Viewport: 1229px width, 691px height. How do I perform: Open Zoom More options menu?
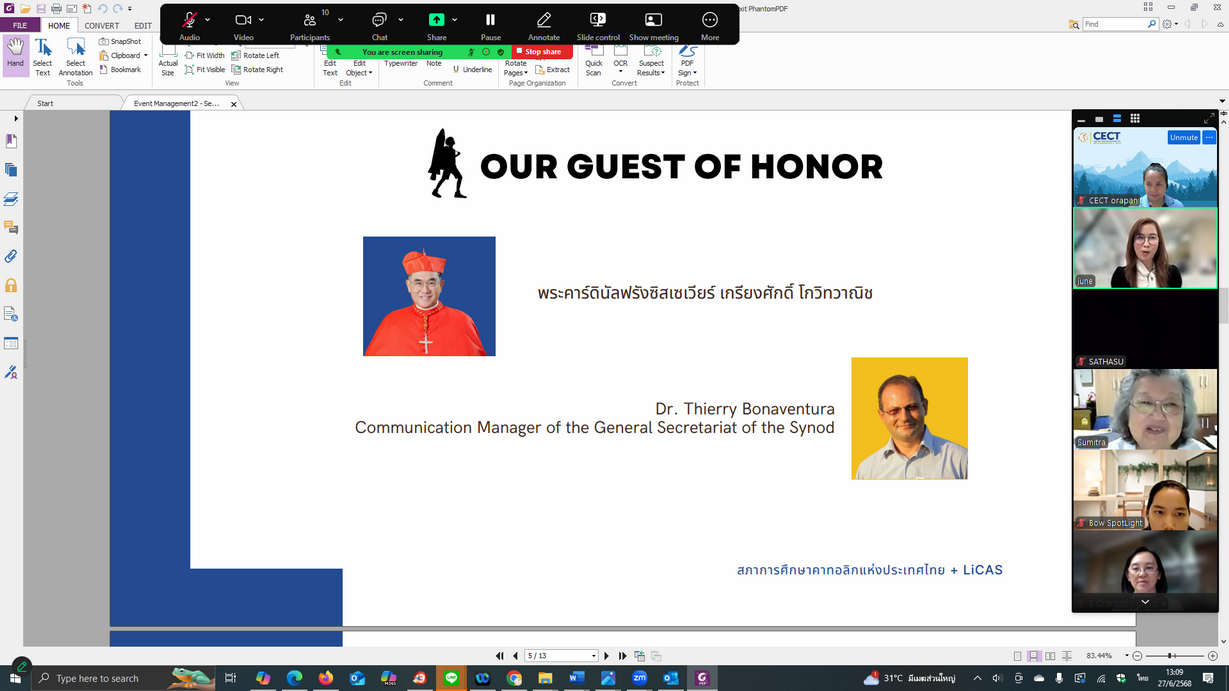tap(710, 20)
